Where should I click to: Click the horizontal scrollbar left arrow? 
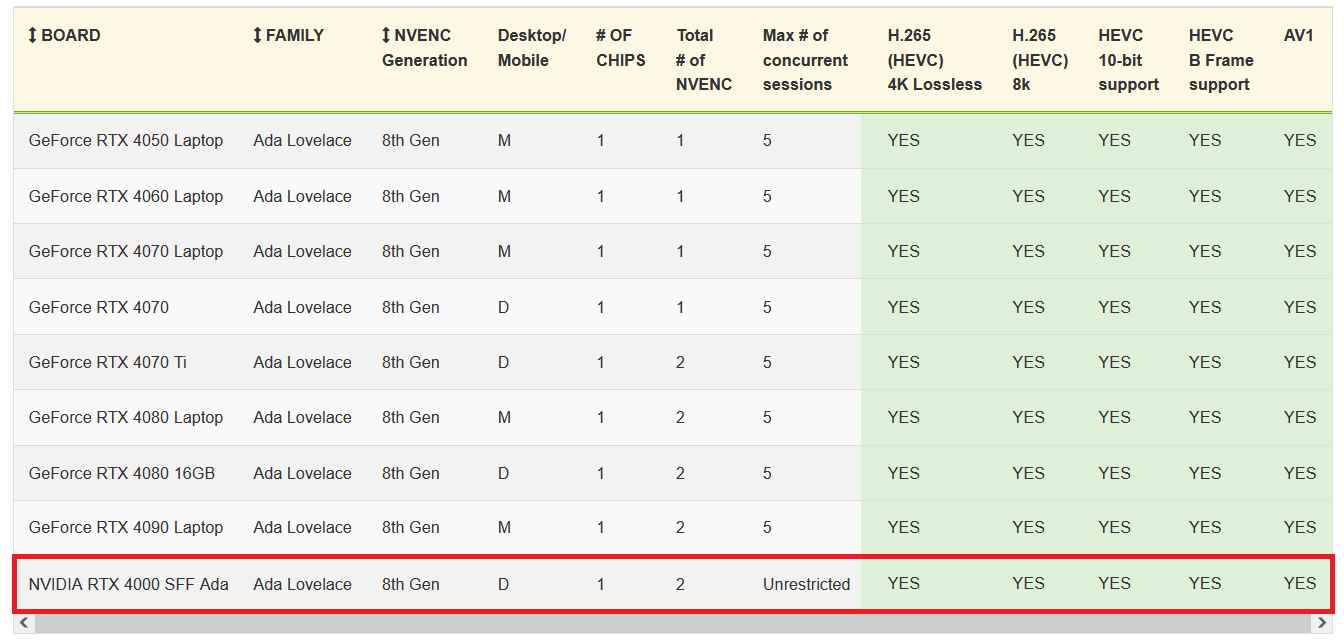[x=22, y=623]
